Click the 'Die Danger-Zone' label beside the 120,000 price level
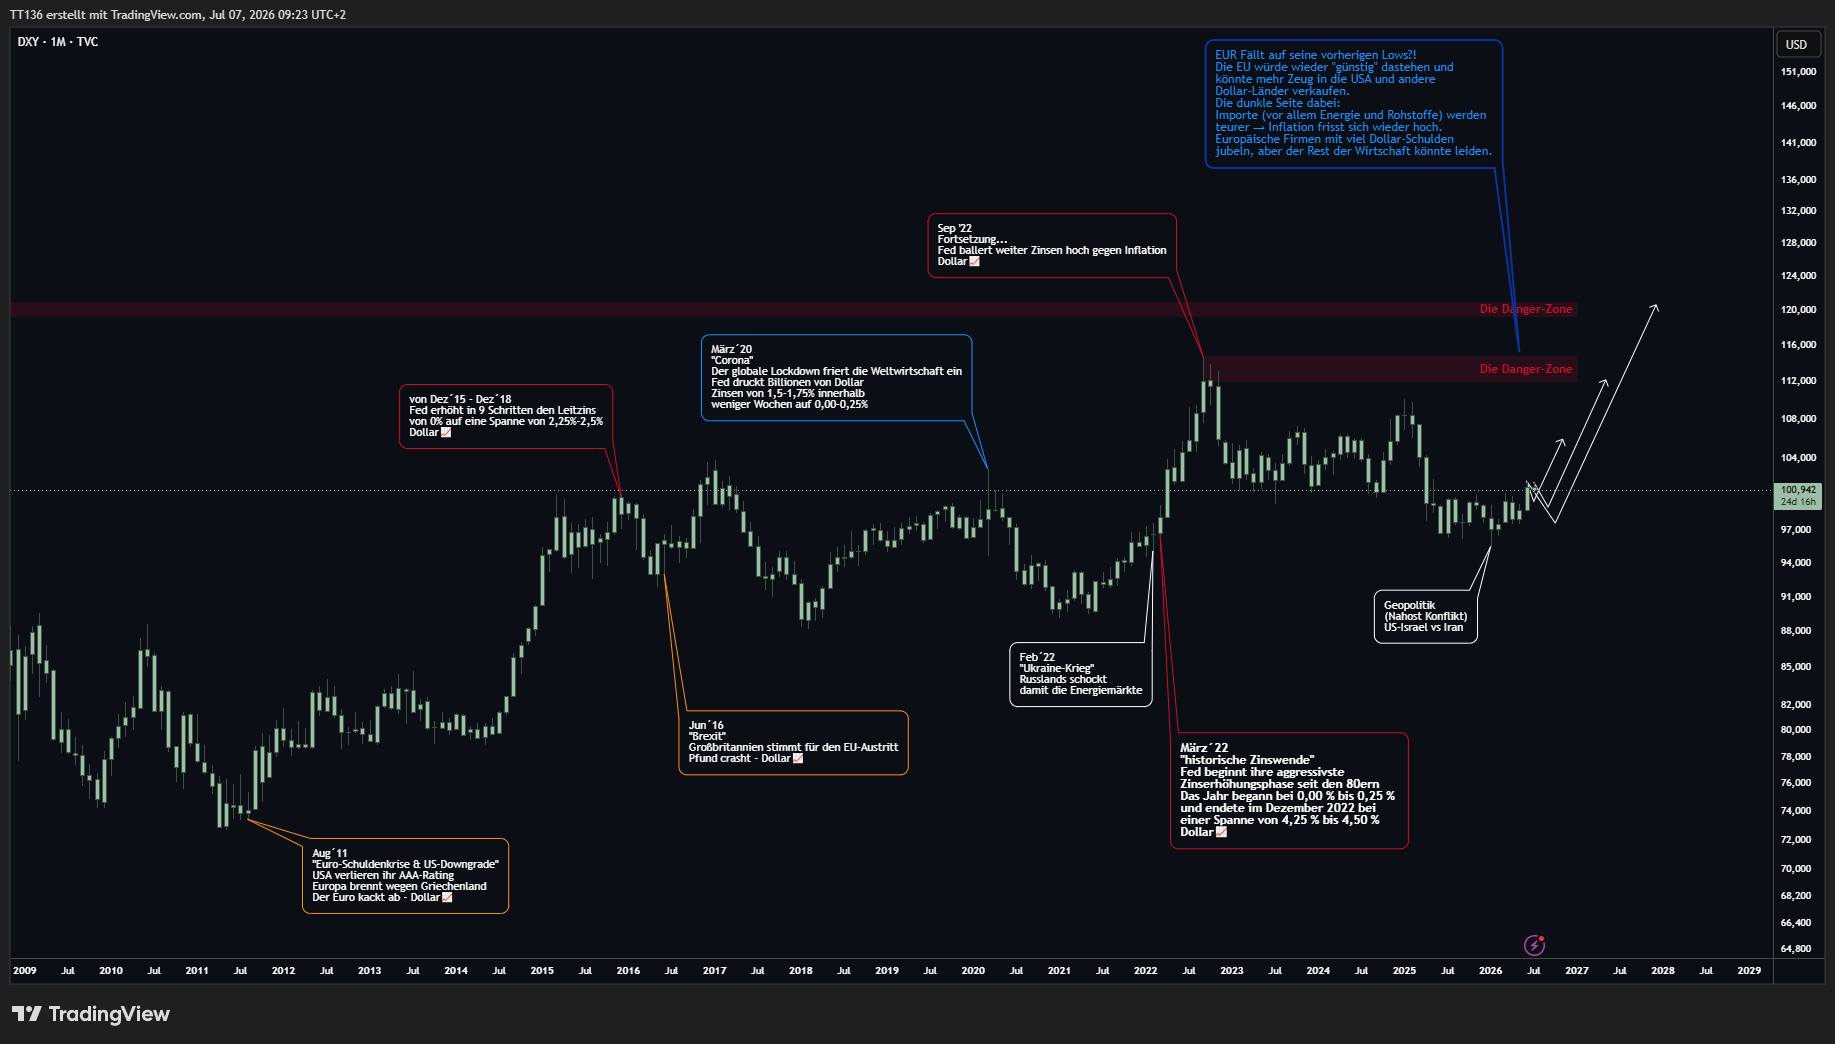Viewport: 1835px width, 1044px height. (1526, 309)
